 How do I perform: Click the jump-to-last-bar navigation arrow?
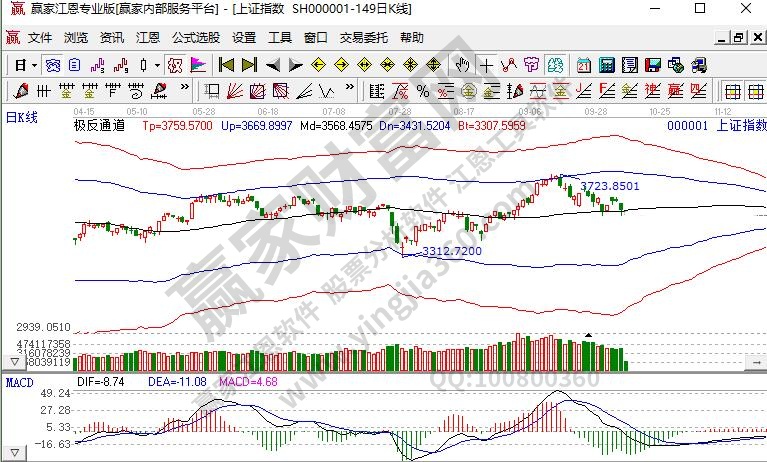click(x=249, y=65)
